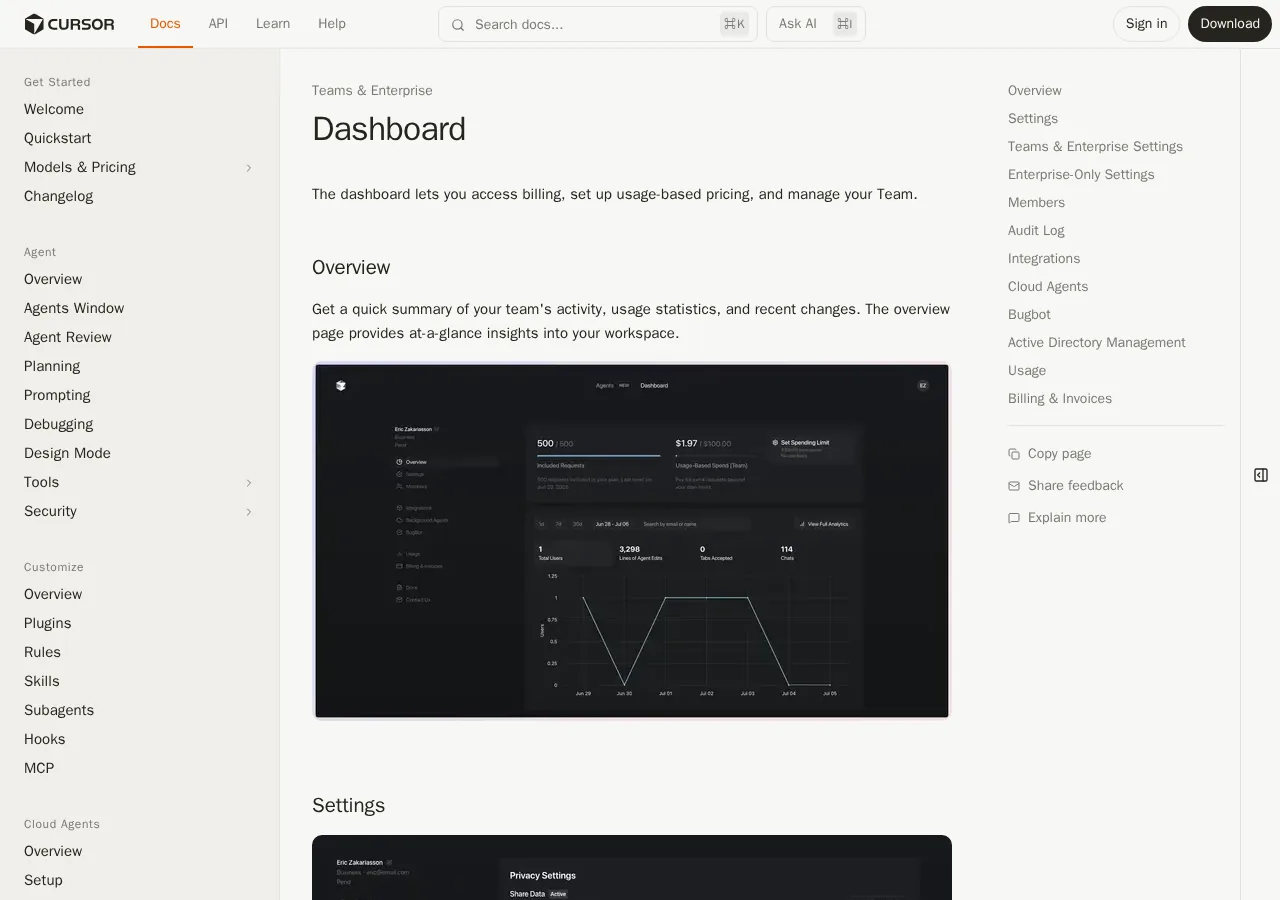The height and width of the screenshot is (900, 1280).
Task: Click the Download button
Action: [1230, 24]
